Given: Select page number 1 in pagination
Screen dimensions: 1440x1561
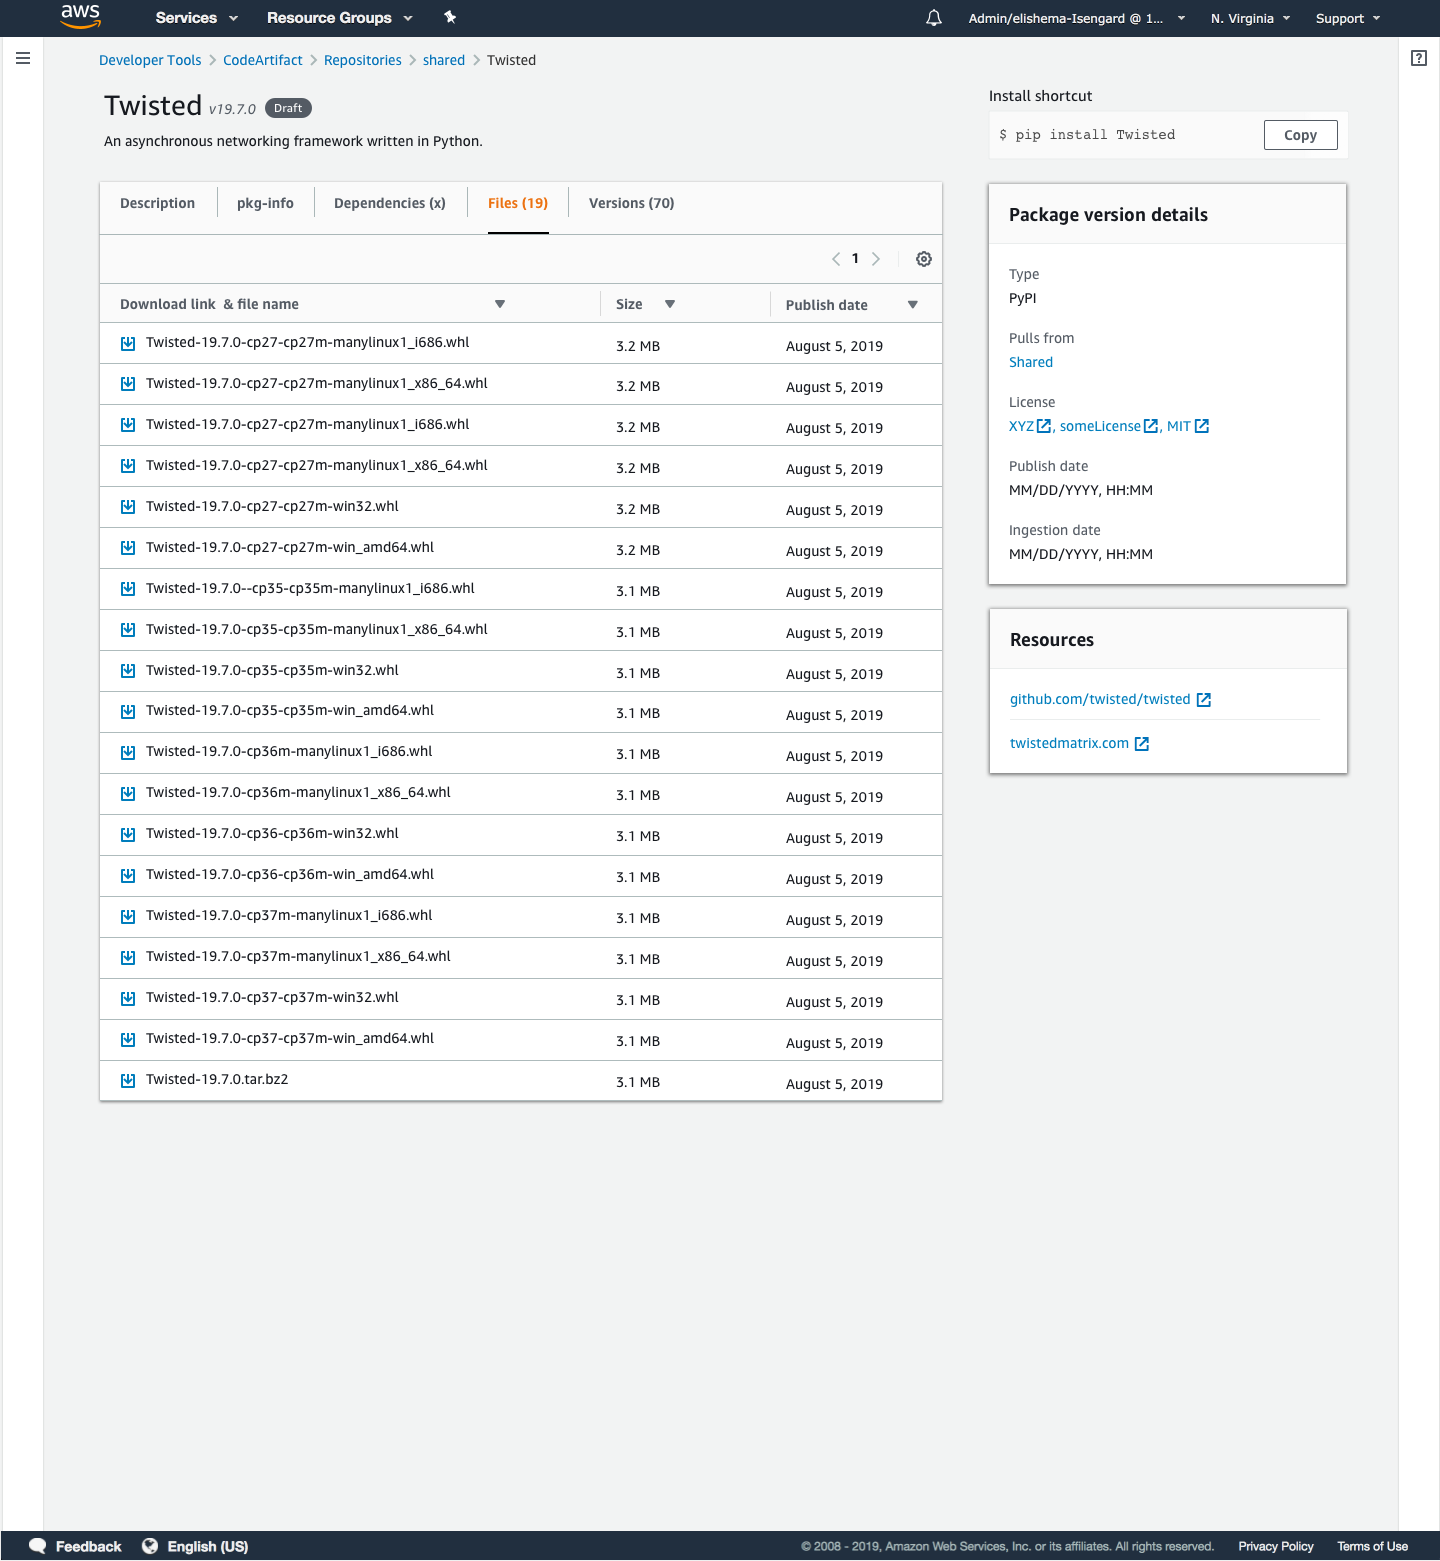Looking at the screenshot, I should [855, 259].
